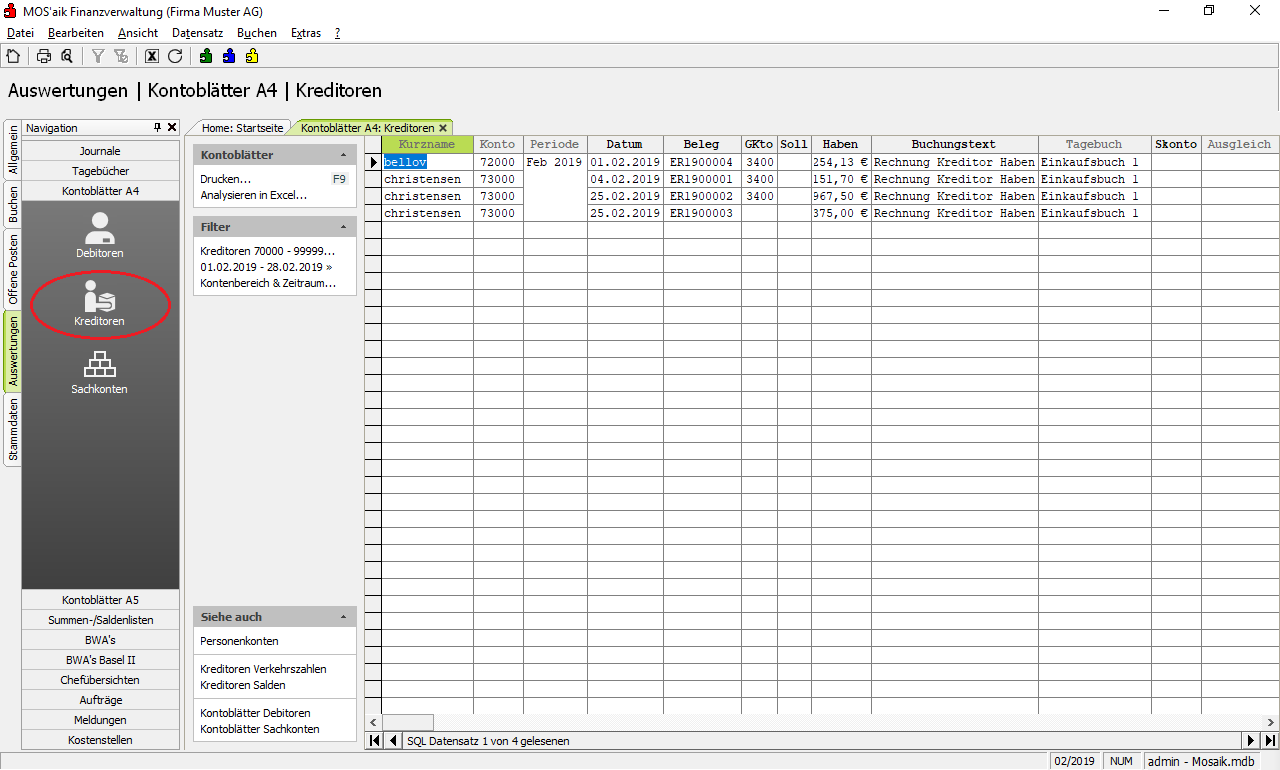Viewport: 1280px width, 770px height.
Task: Jump to last record navigation button
Action: tap(1270, 741)
